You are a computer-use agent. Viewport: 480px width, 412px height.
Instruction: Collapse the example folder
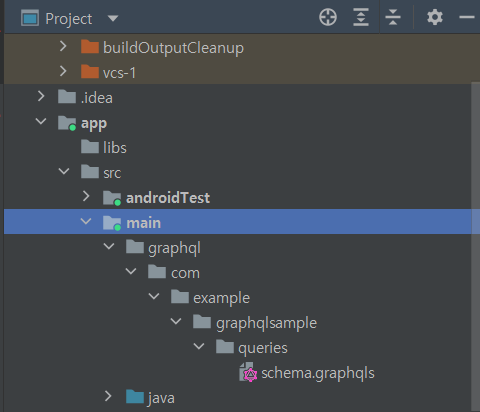(154, 296)
